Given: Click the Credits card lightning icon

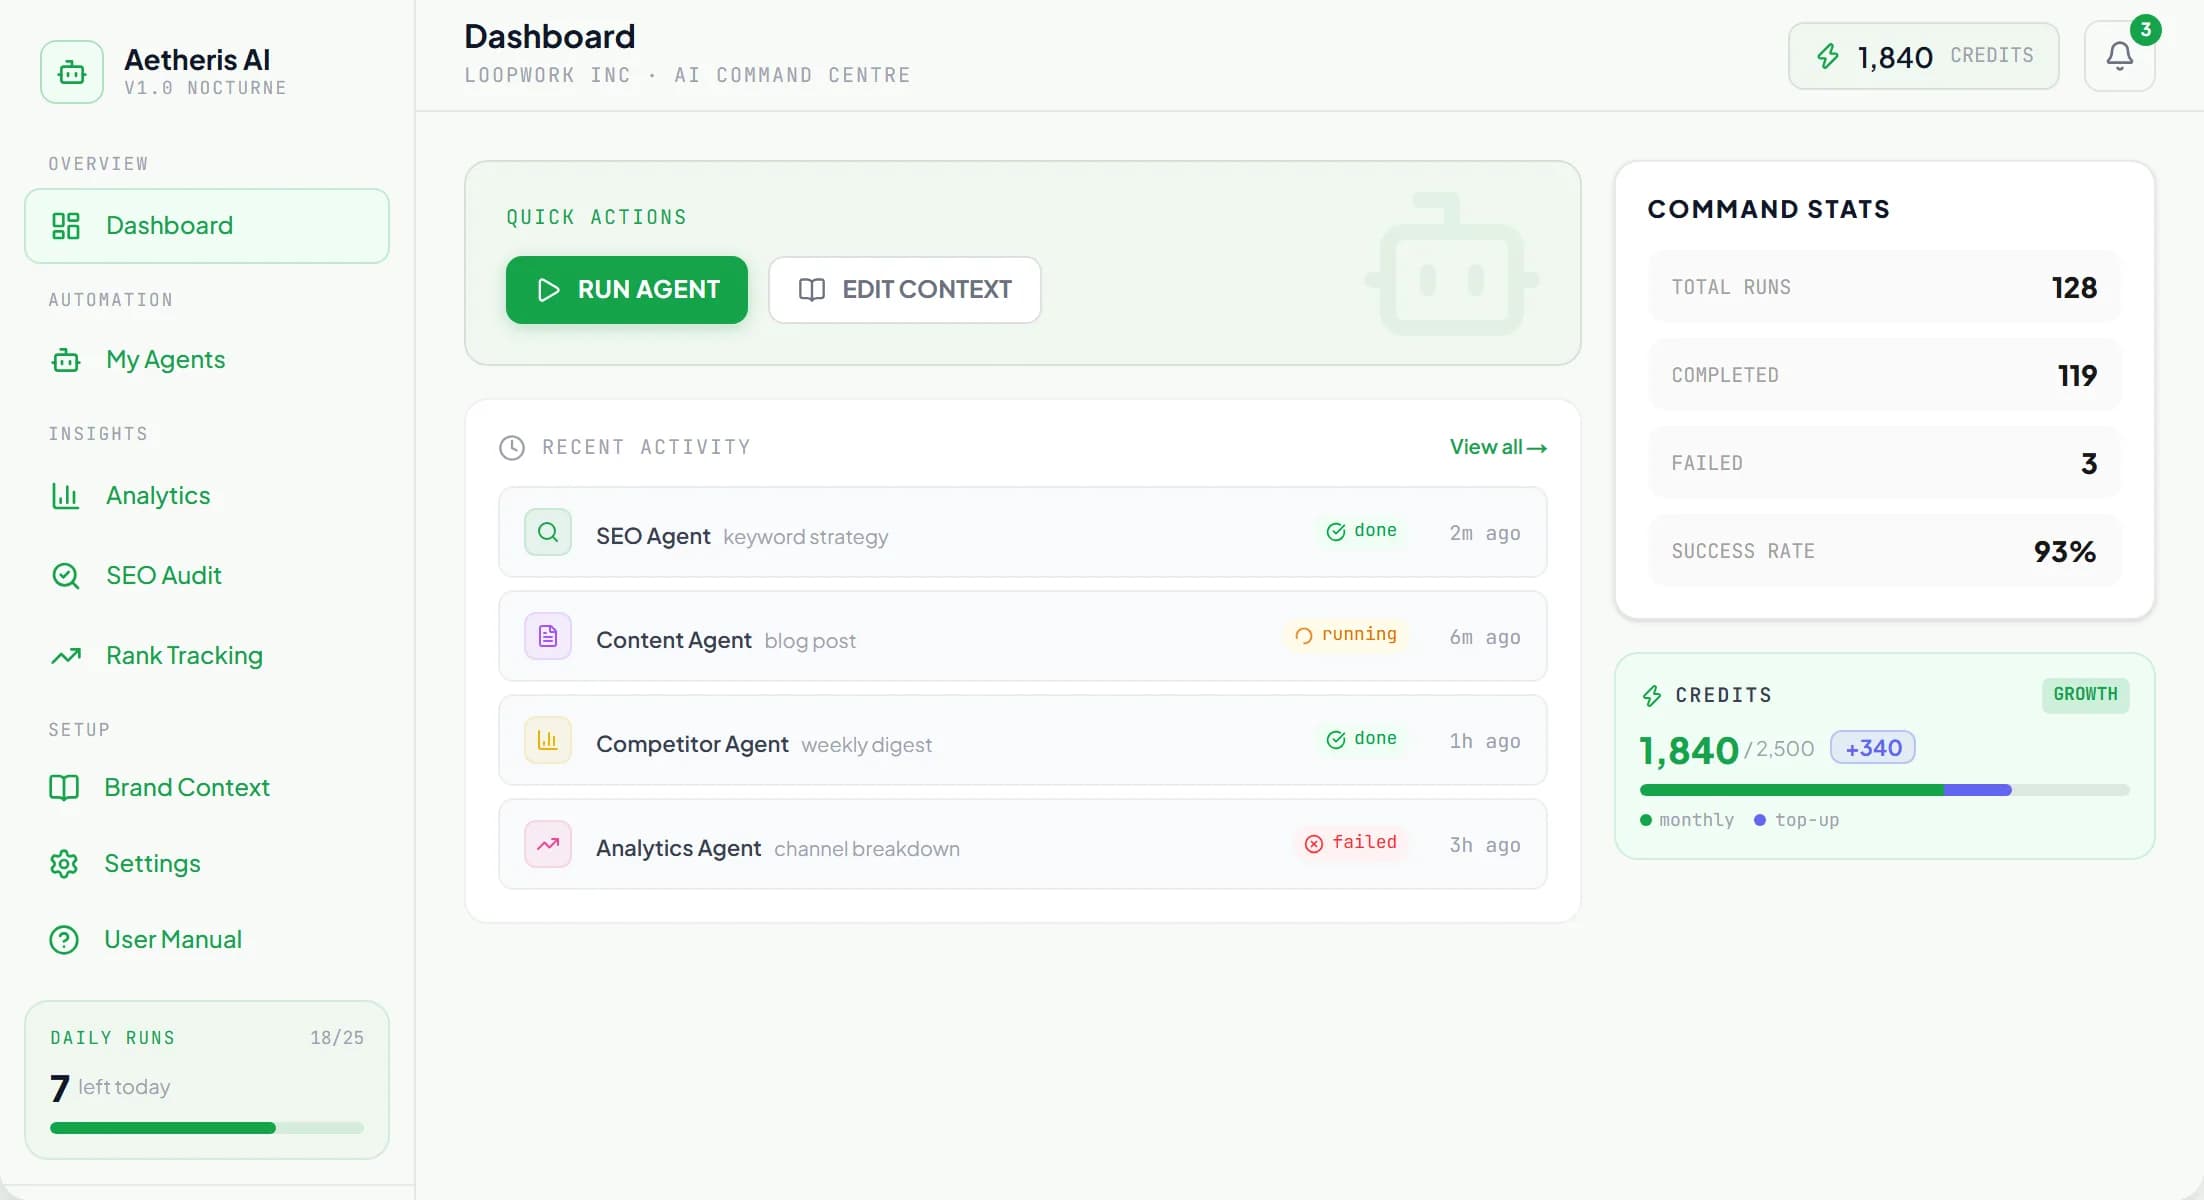Looking at the screenshot, I should [x=1652, y=696].
